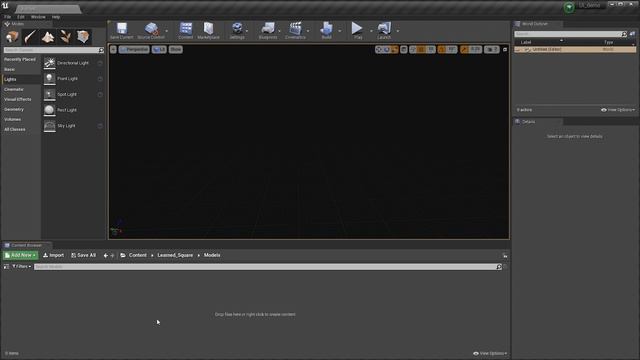This screenshot has height=360, width=640.
Task: Open the Perspective view mode dropdown
Action: (x=134, y=49)
